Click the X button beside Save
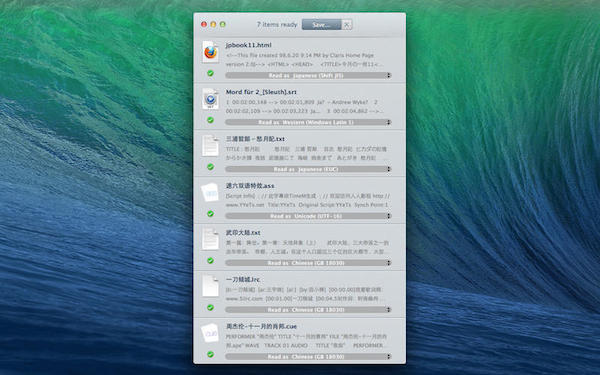The height and width of the screenshot is (375, 600). (x=347, y=24)
